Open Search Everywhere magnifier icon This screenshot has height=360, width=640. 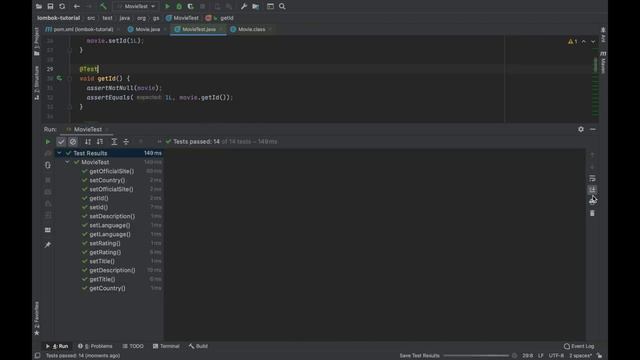pos(282,7)
